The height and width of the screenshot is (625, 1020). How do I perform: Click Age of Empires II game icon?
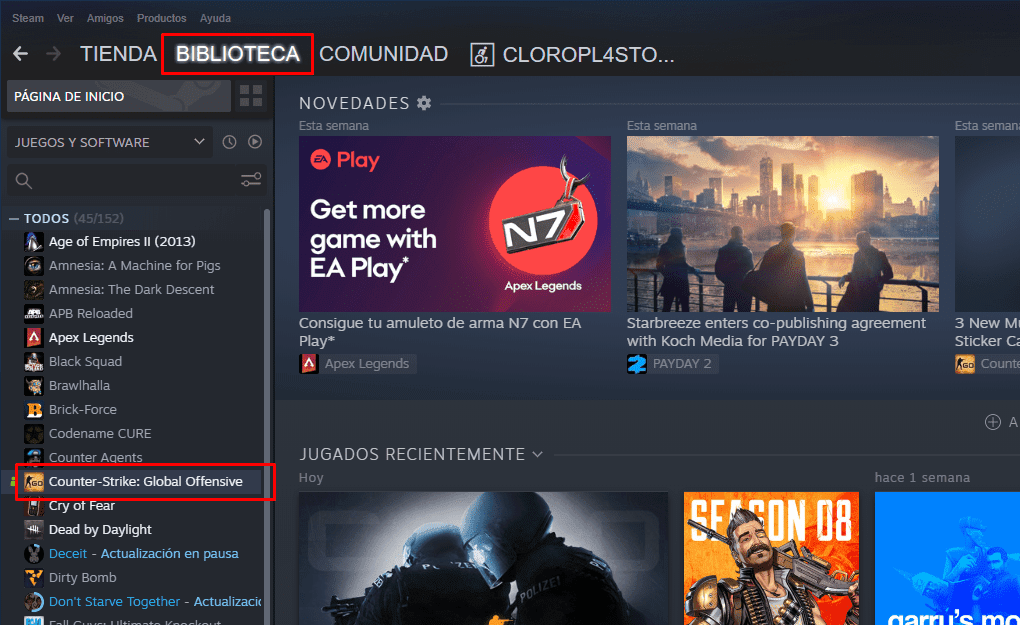pos(34,241)
